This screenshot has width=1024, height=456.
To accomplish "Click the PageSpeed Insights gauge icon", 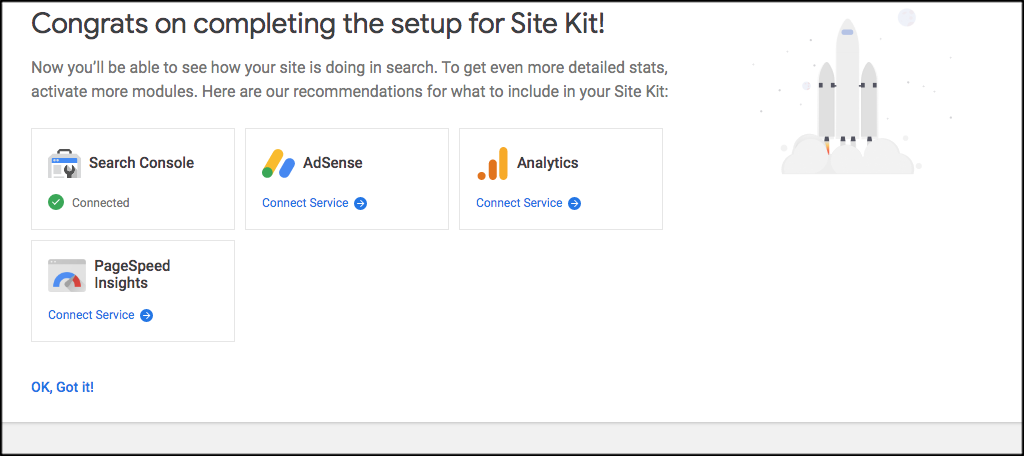I will (67, 275).
